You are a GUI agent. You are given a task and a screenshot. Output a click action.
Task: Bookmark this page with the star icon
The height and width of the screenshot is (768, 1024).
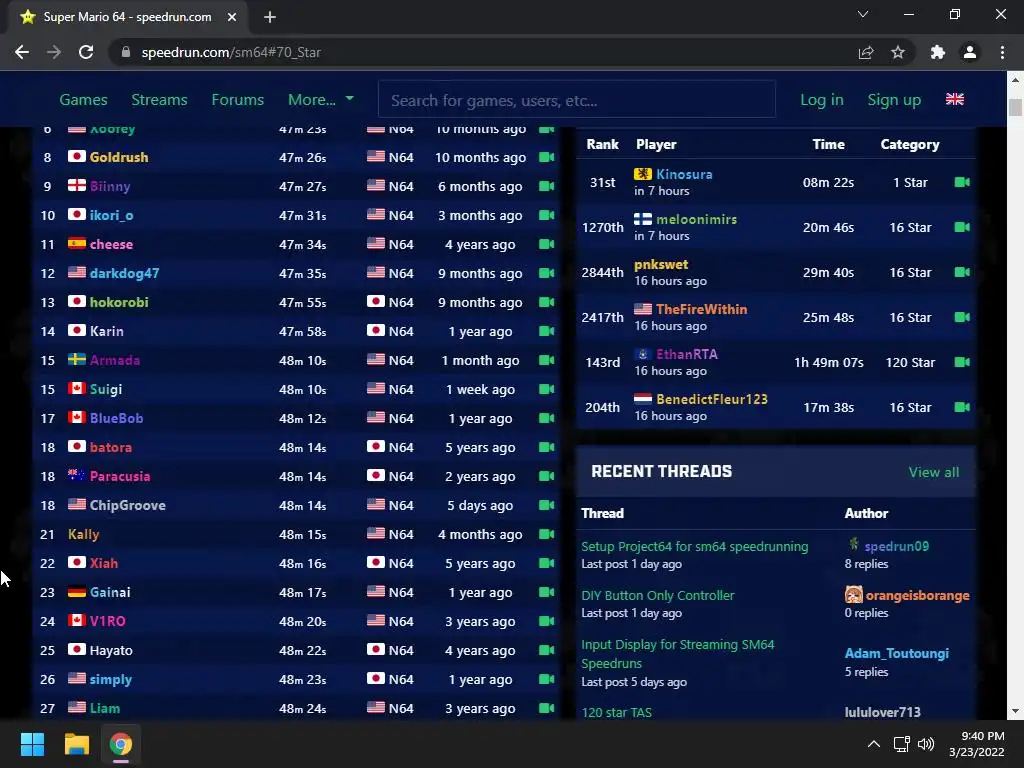coord(898,52)
